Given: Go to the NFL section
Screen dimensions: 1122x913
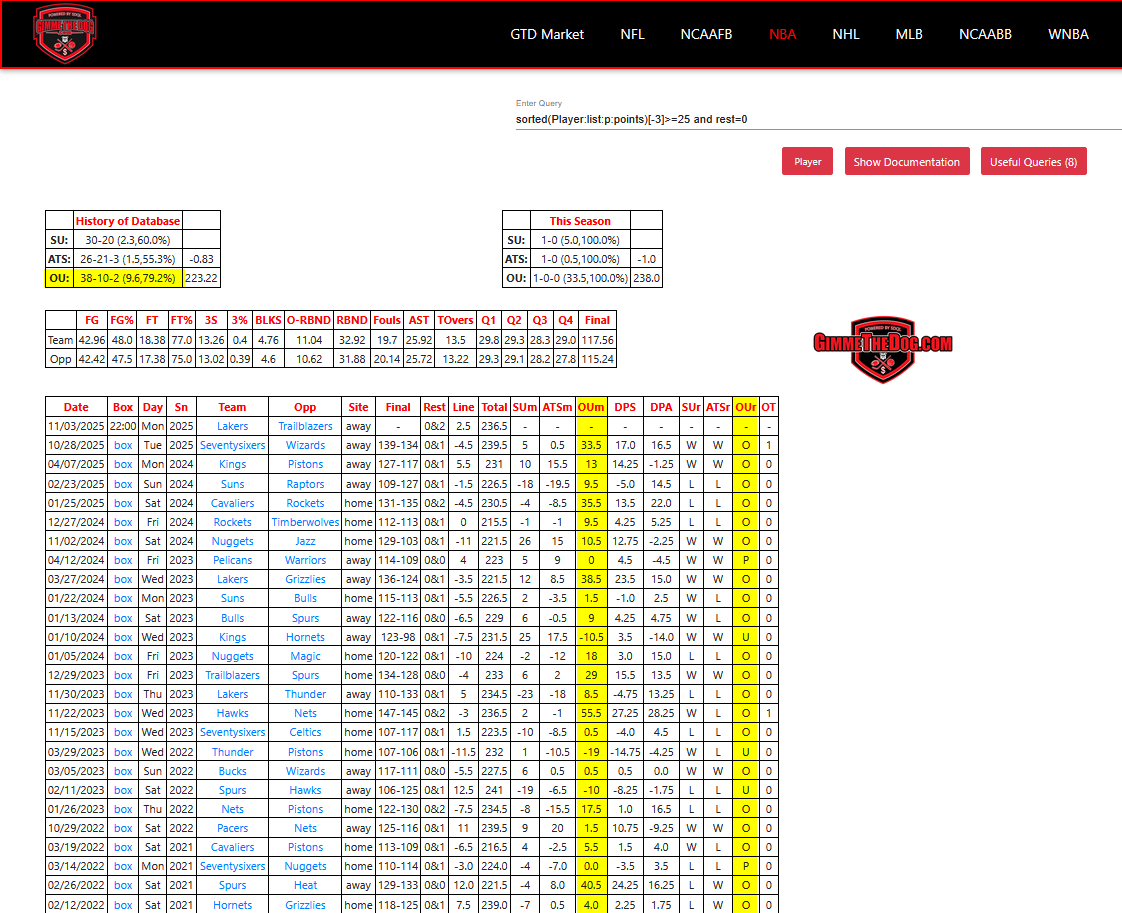Looking at the screenshot, I should (632, 34).
